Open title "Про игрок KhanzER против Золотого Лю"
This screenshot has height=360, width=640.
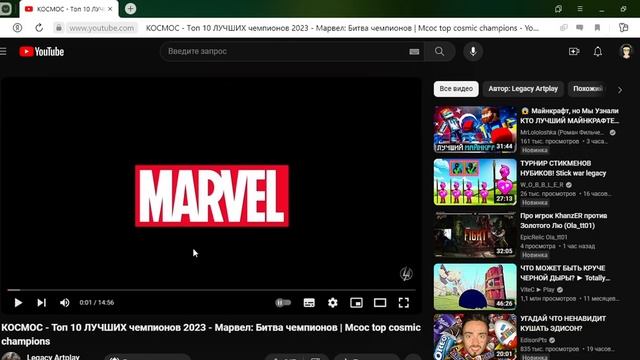tap(563, 220)
